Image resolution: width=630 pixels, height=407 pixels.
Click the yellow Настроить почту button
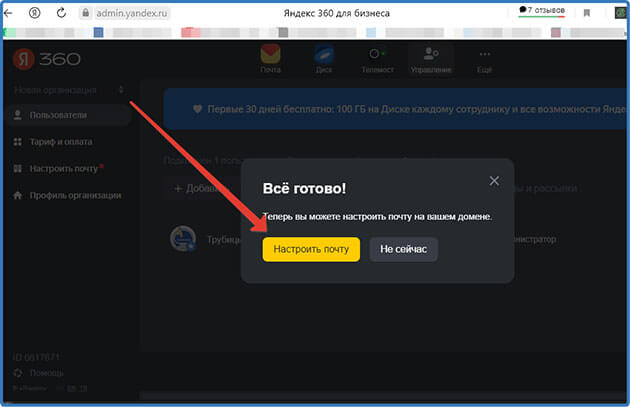[311, 249]
